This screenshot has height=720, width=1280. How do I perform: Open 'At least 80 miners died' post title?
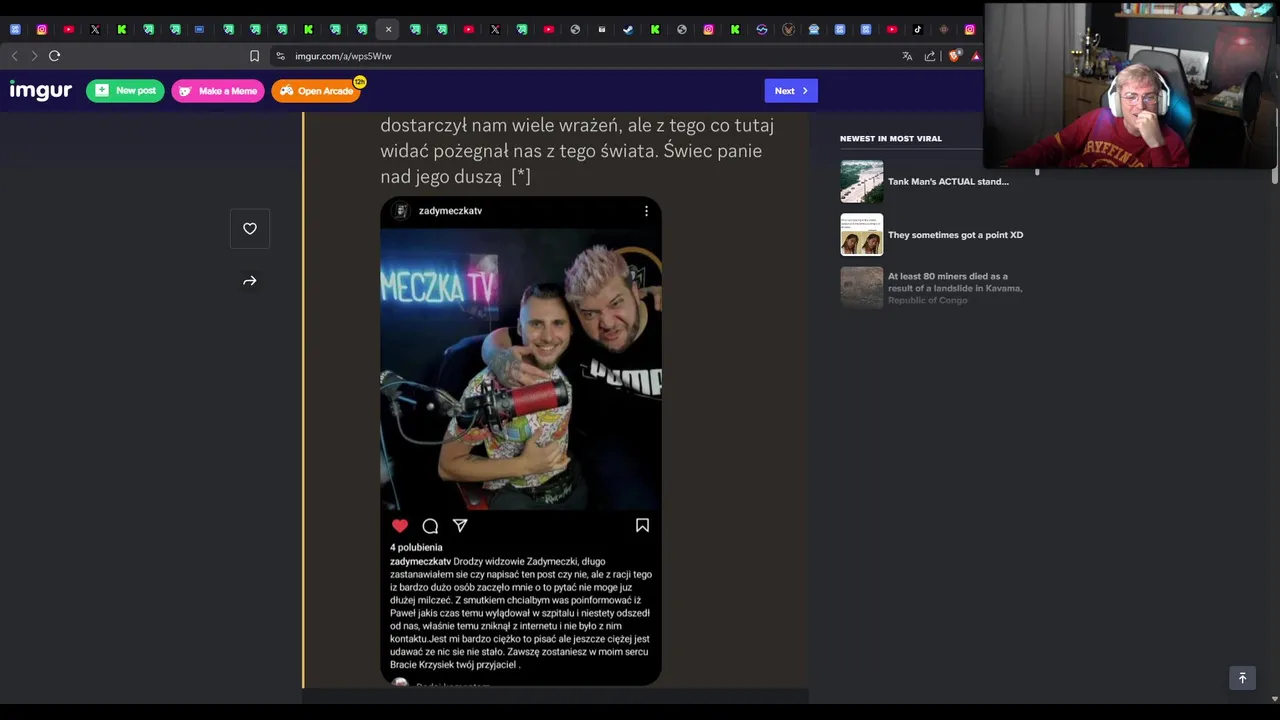pos(955,288)
